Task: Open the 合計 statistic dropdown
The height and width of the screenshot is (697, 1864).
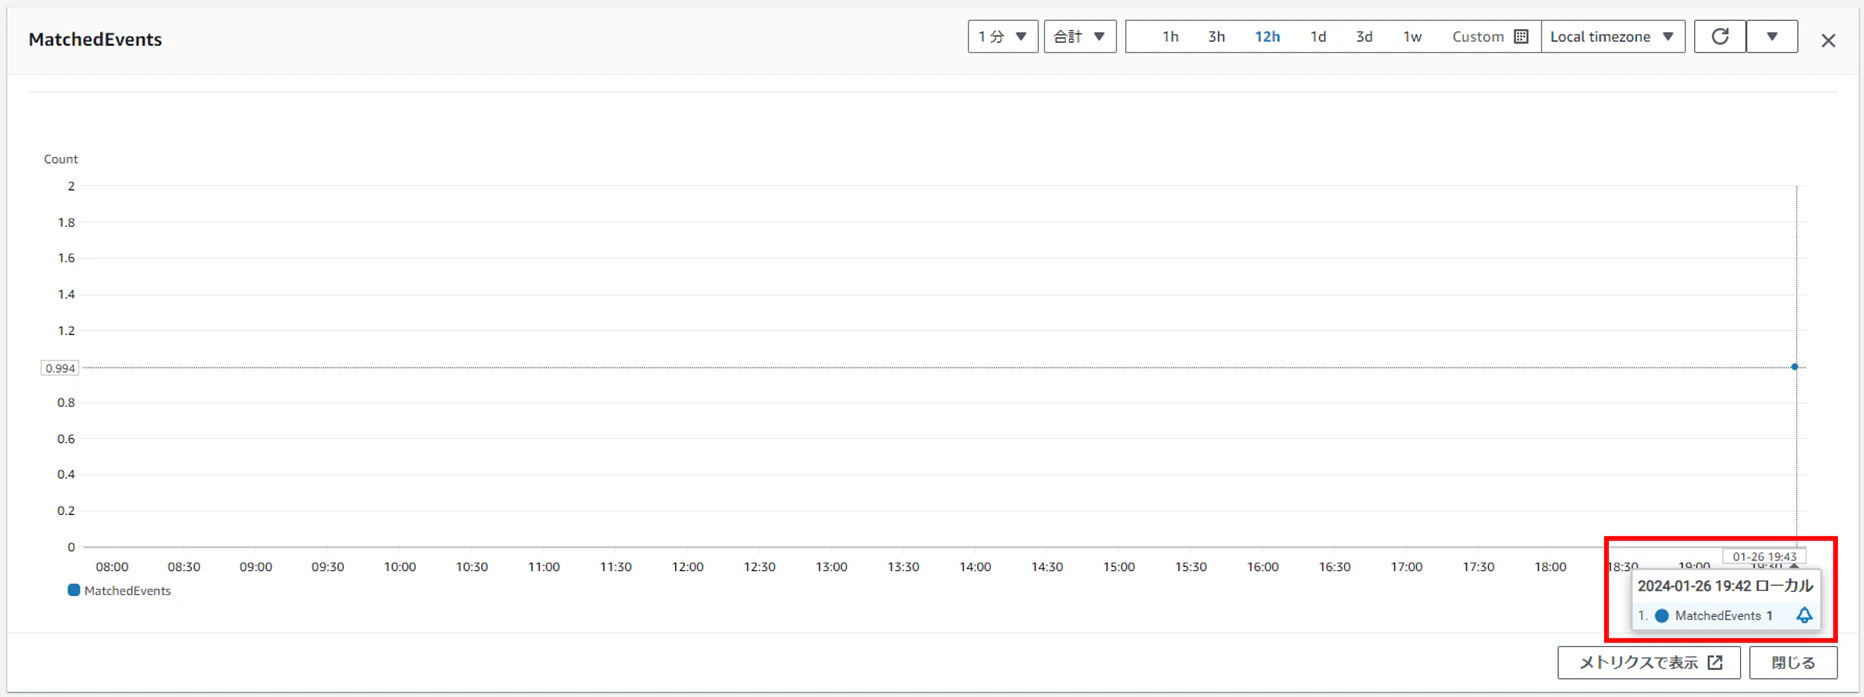Action: click(1080, 37)
